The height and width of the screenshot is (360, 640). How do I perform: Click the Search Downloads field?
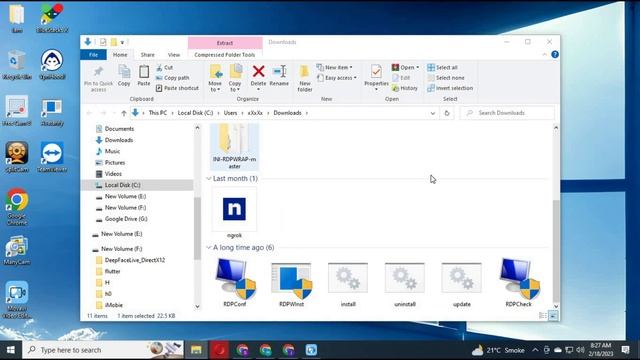[507, 113]
